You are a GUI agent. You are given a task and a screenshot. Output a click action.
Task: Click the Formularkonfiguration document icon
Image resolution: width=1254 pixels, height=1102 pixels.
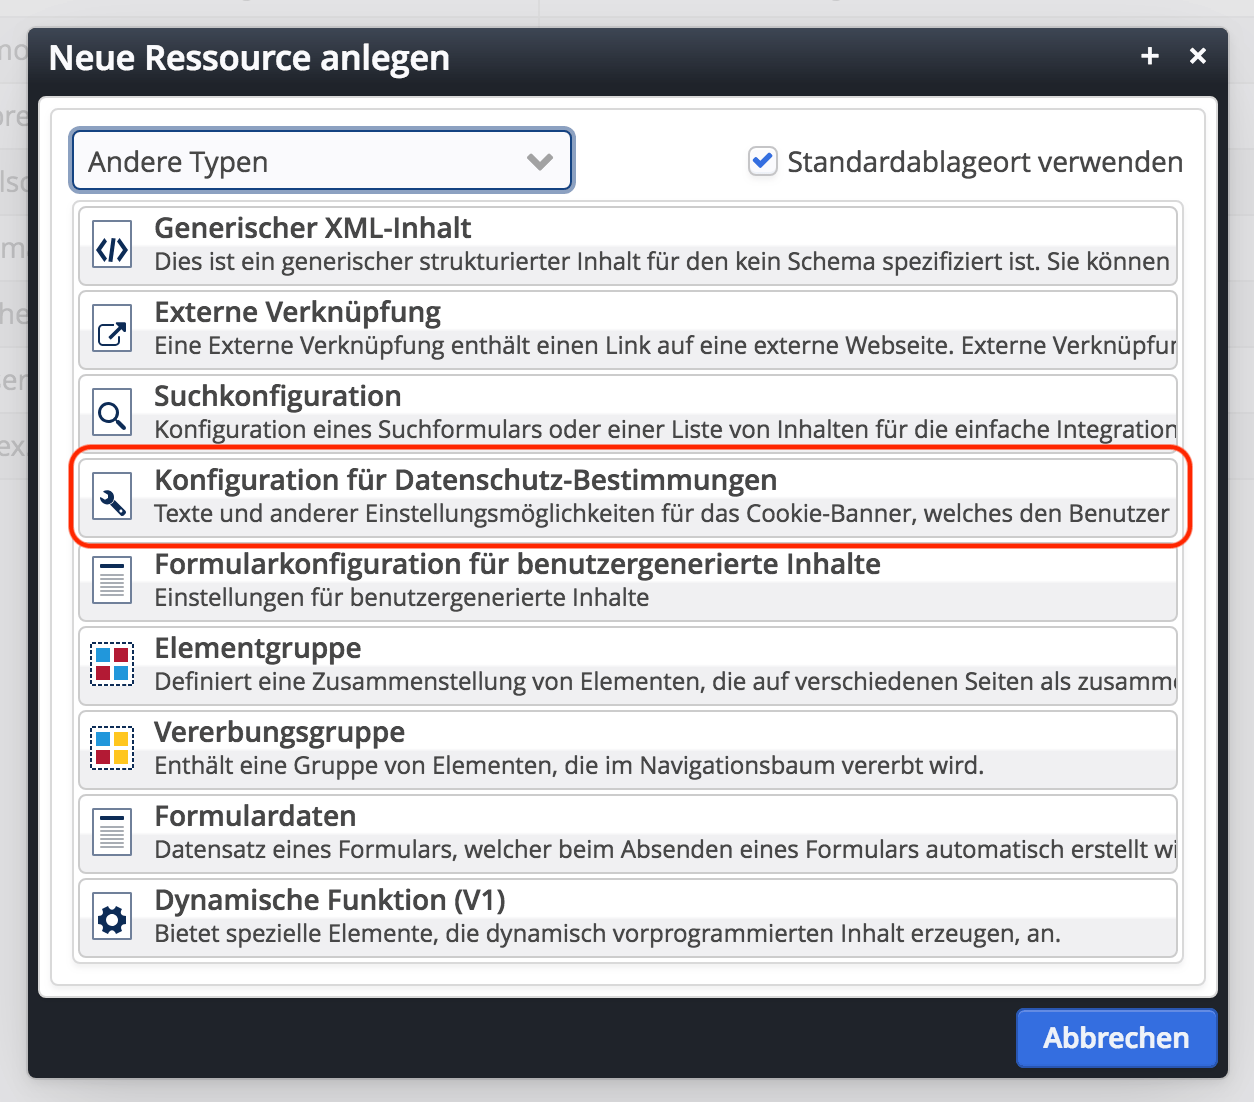pyautogui.click(x=112, y=581)
